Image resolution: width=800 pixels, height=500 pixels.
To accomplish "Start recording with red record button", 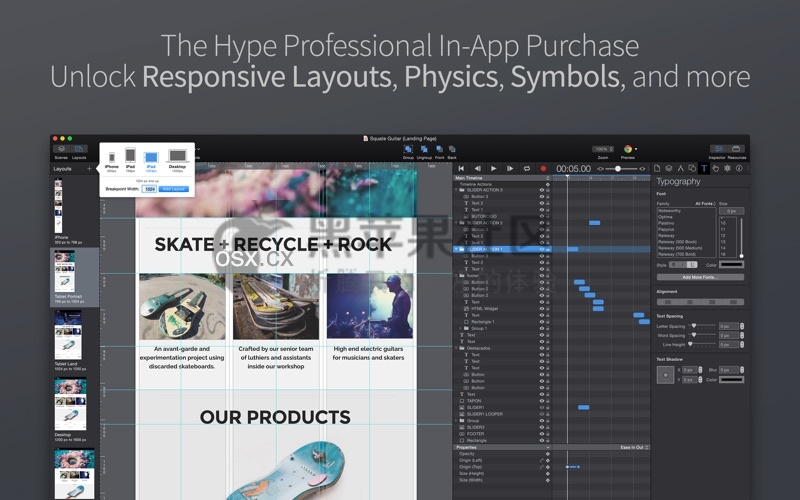I will pyautogui.click(x=543, y=168).
